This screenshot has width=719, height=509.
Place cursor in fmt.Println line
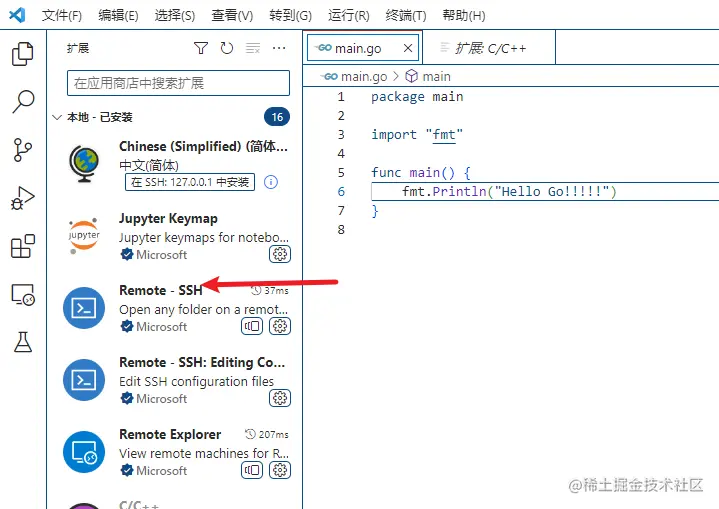[509, 192]
